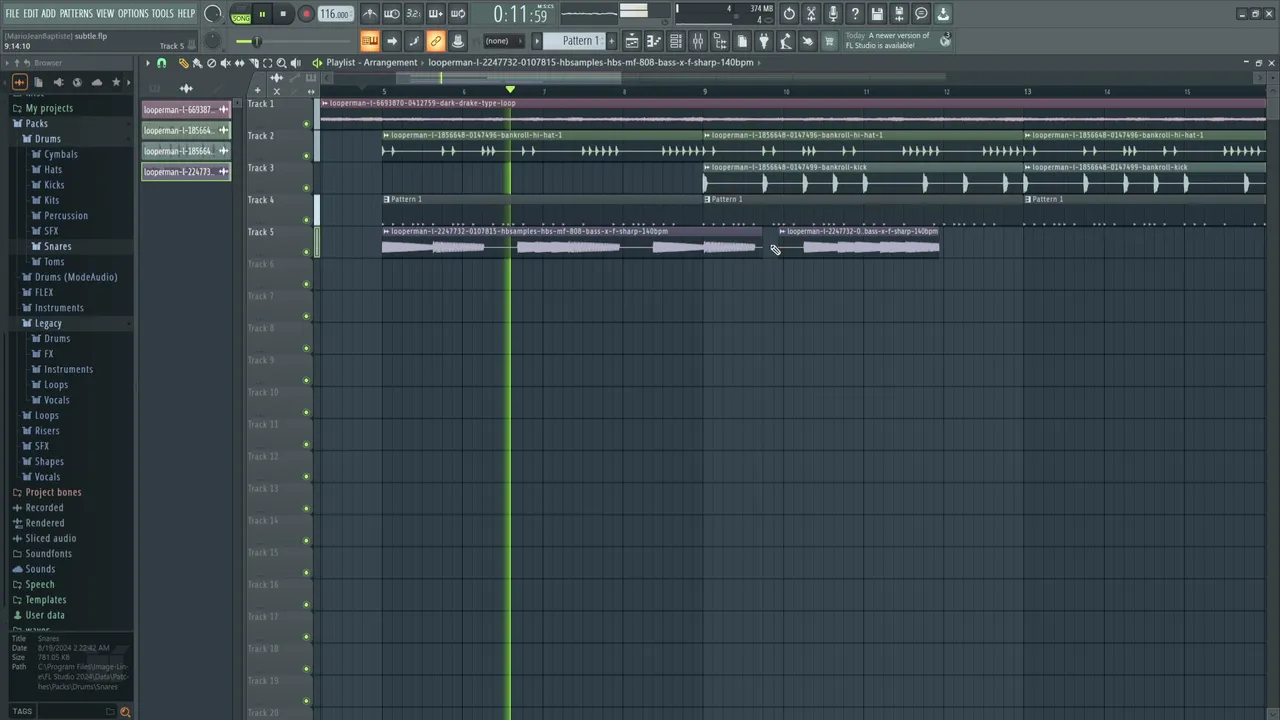
Task: Select the playlist pencil draw tool
Action: click(183, 63)
